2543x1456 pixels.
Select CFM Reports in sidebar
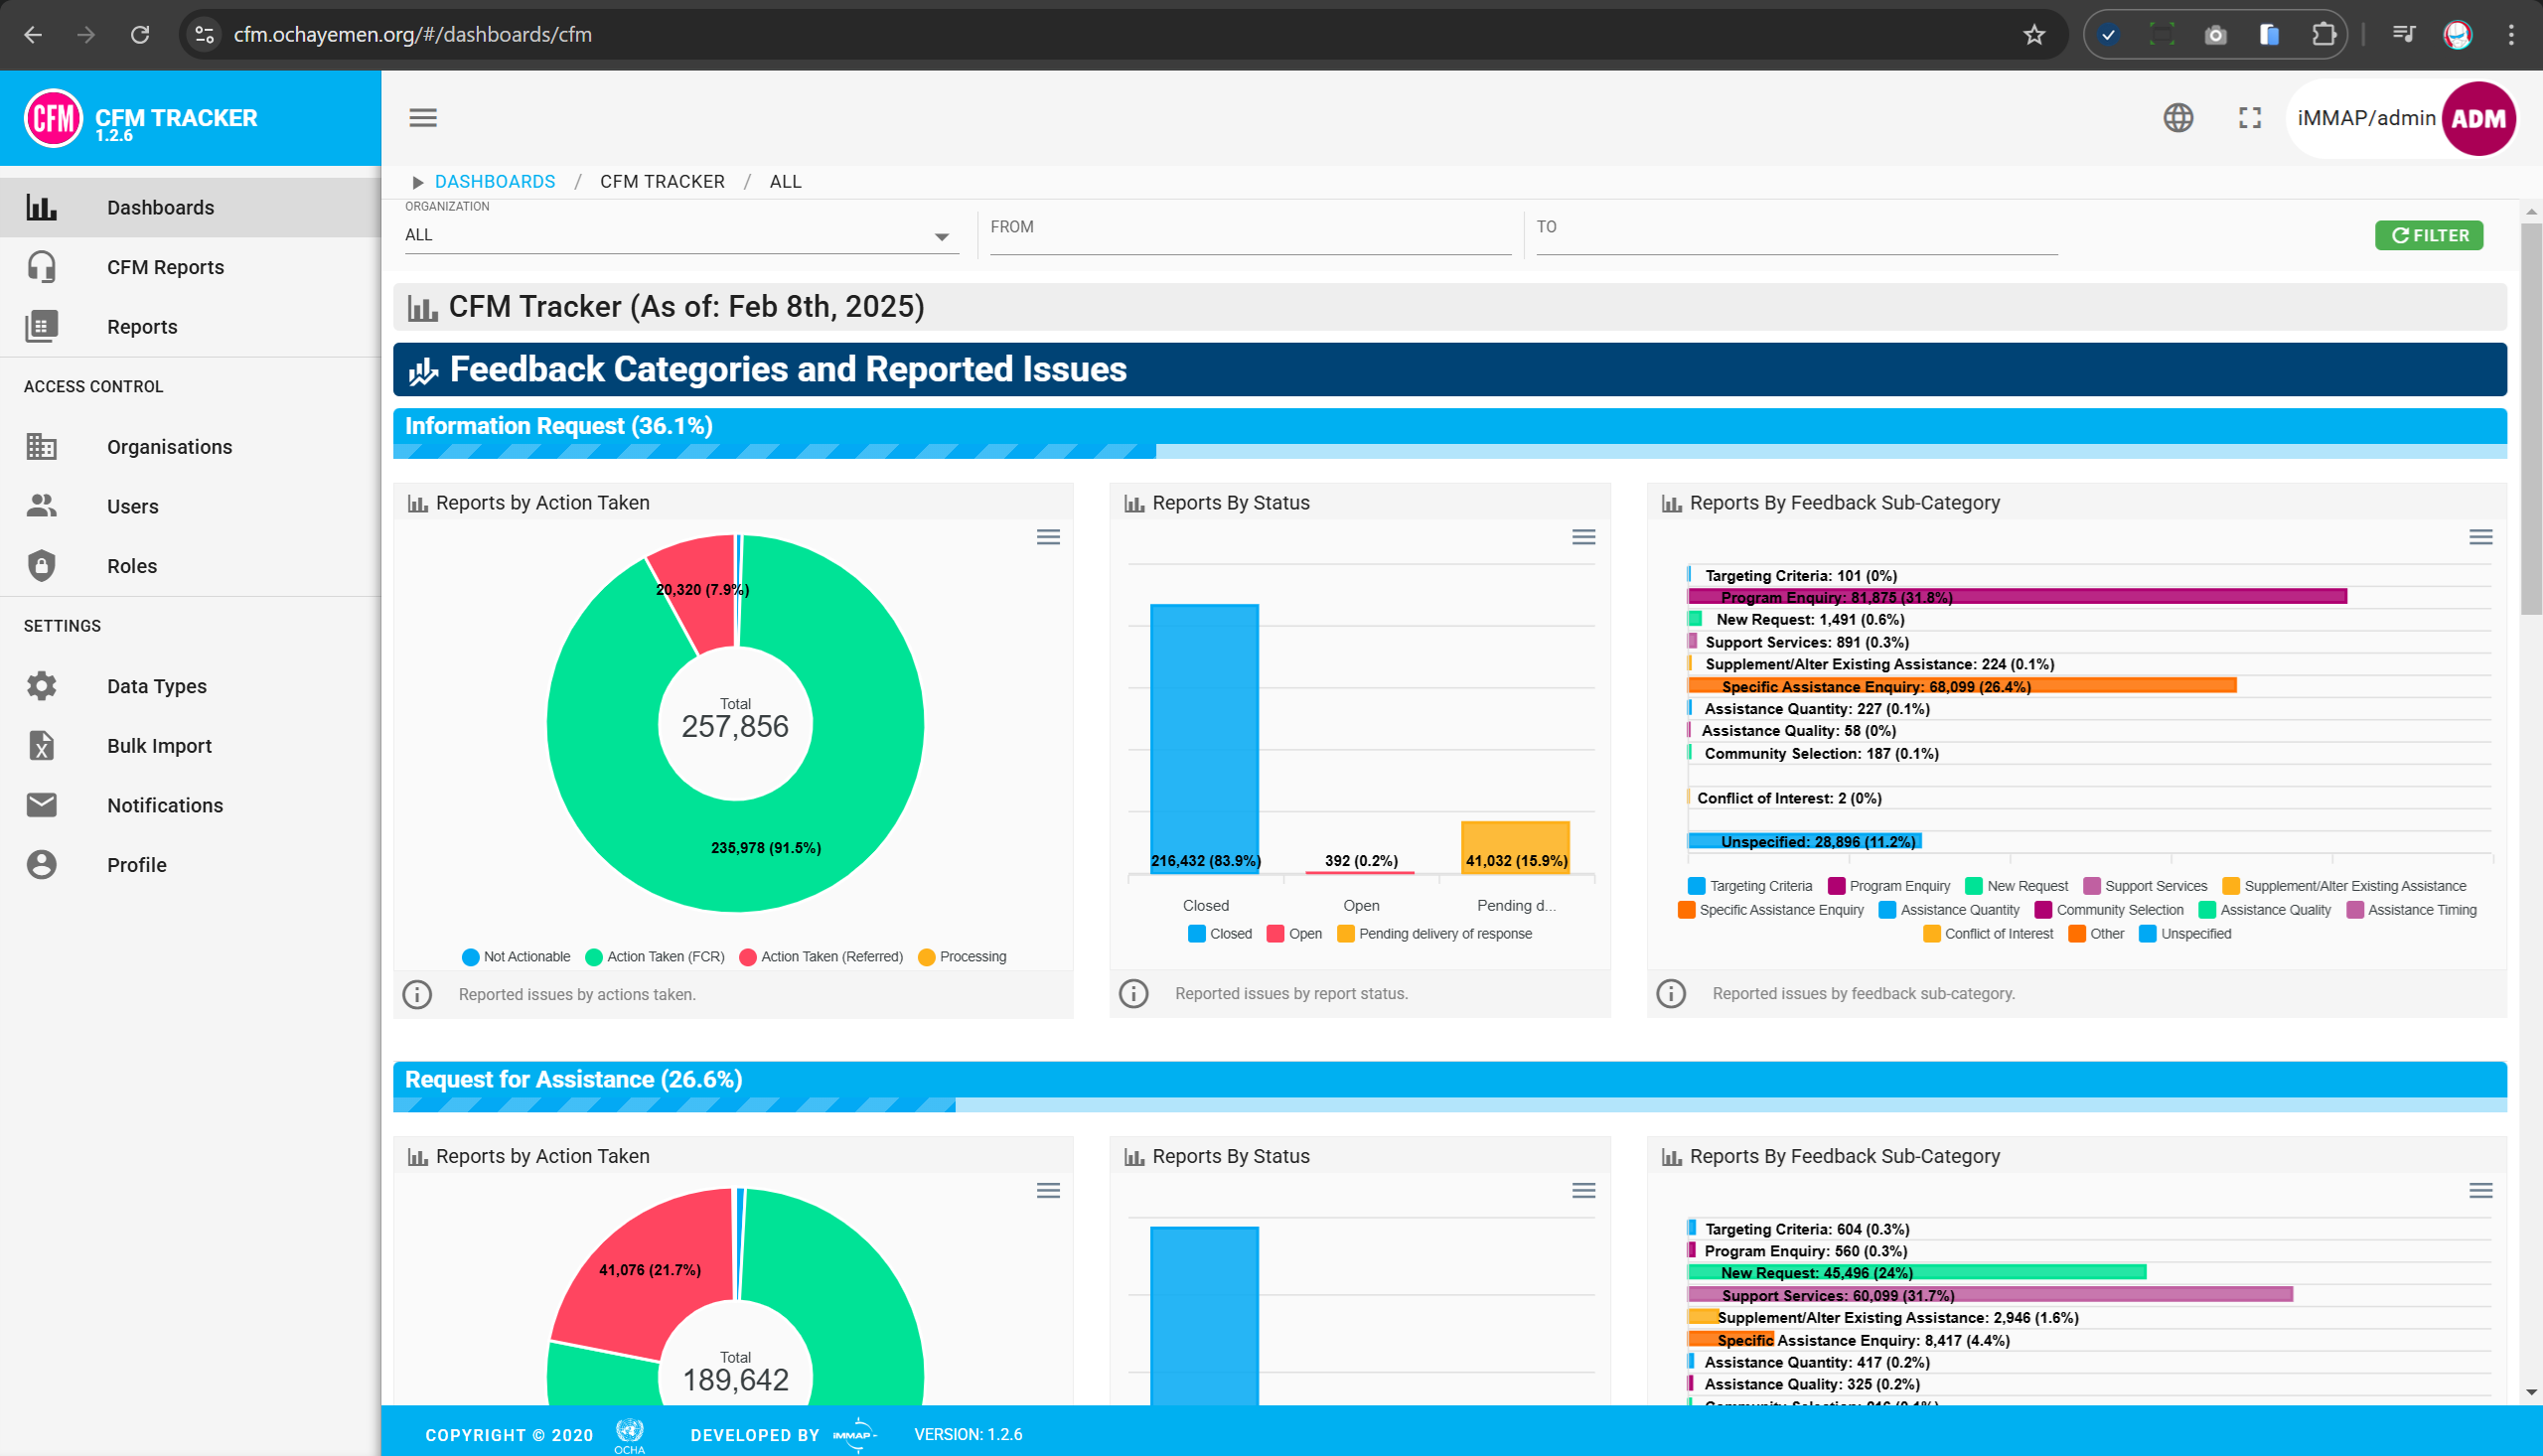coord(165,267)
